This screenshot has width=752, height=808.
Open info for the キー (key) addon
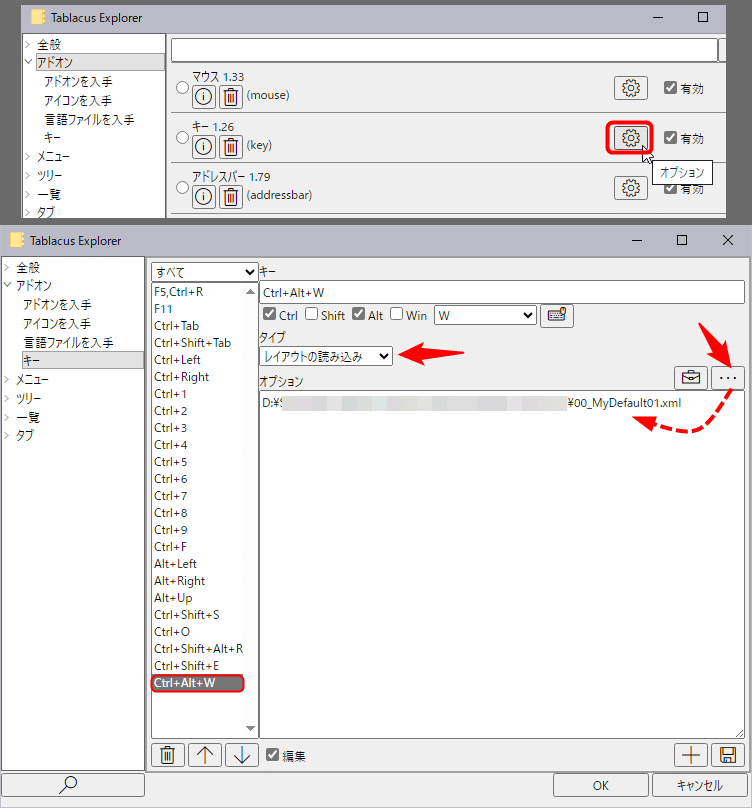[x=204, y=147]
